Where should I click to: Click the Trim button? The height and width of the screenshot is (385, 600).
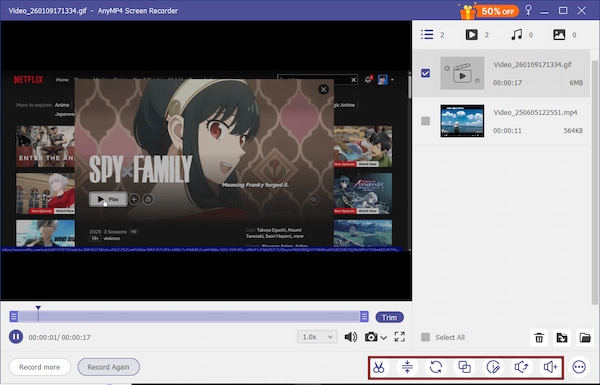pyautogui.click(x=390, y=317)
